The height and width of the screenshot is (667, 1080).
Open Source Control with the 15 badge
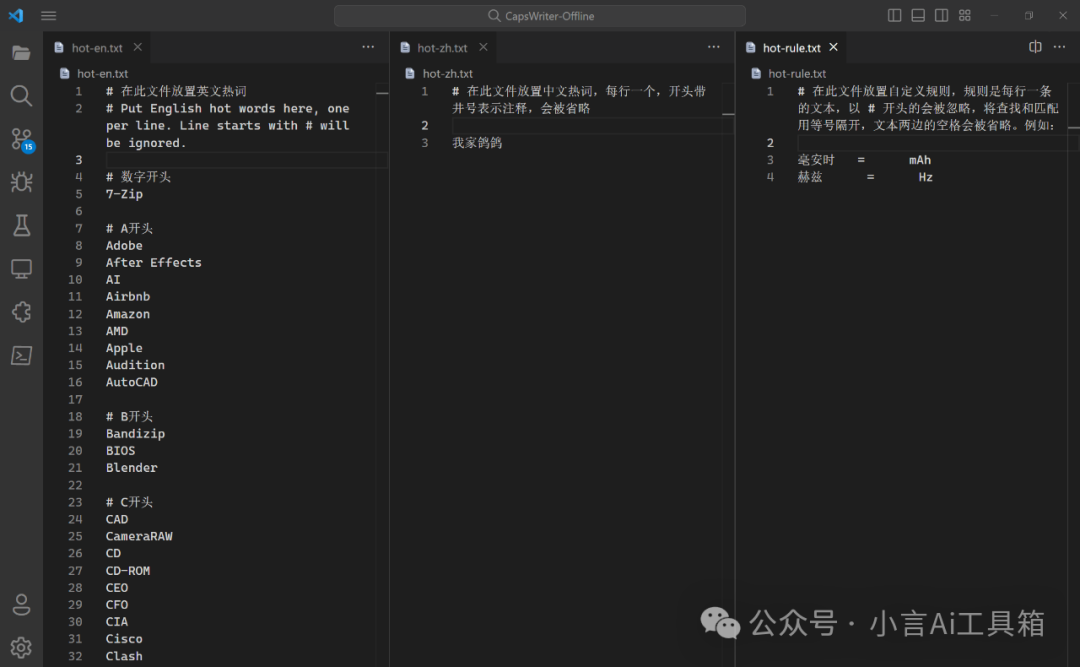pos(21,139)
